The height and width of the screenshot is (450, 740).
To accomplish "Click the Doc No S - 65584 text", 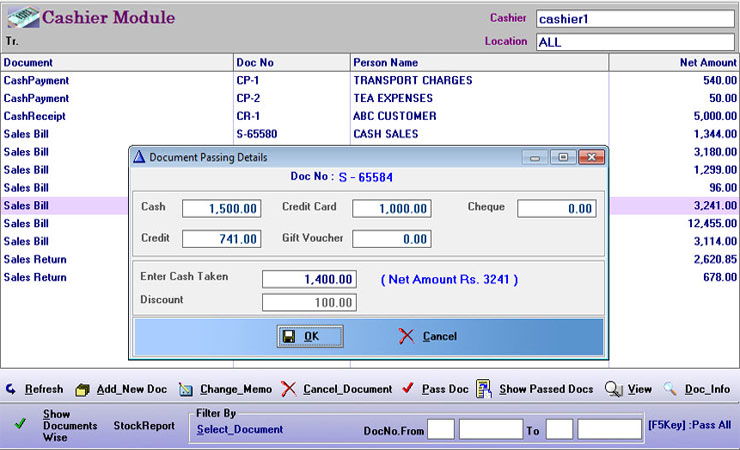I will click(x=342, y=177).
